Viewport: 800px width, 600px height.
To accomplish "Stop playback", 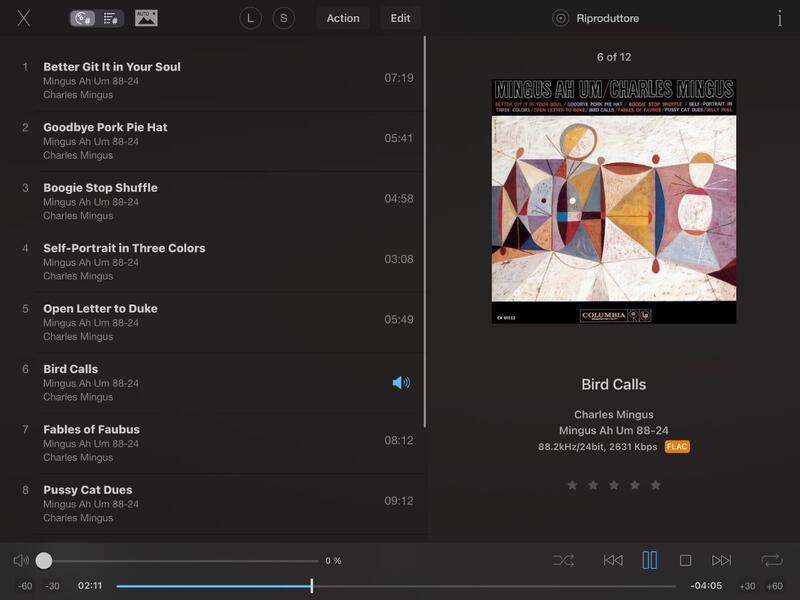I will pos(686,561).
